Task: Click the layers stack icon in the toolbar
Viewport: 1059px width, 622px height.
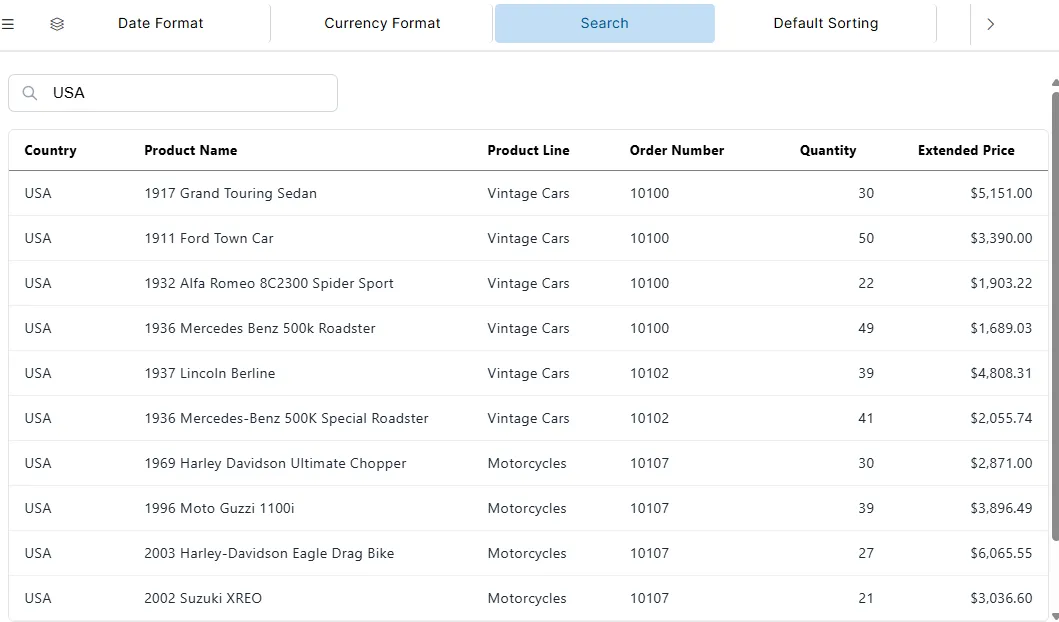Action: click(x=57, y=24)
